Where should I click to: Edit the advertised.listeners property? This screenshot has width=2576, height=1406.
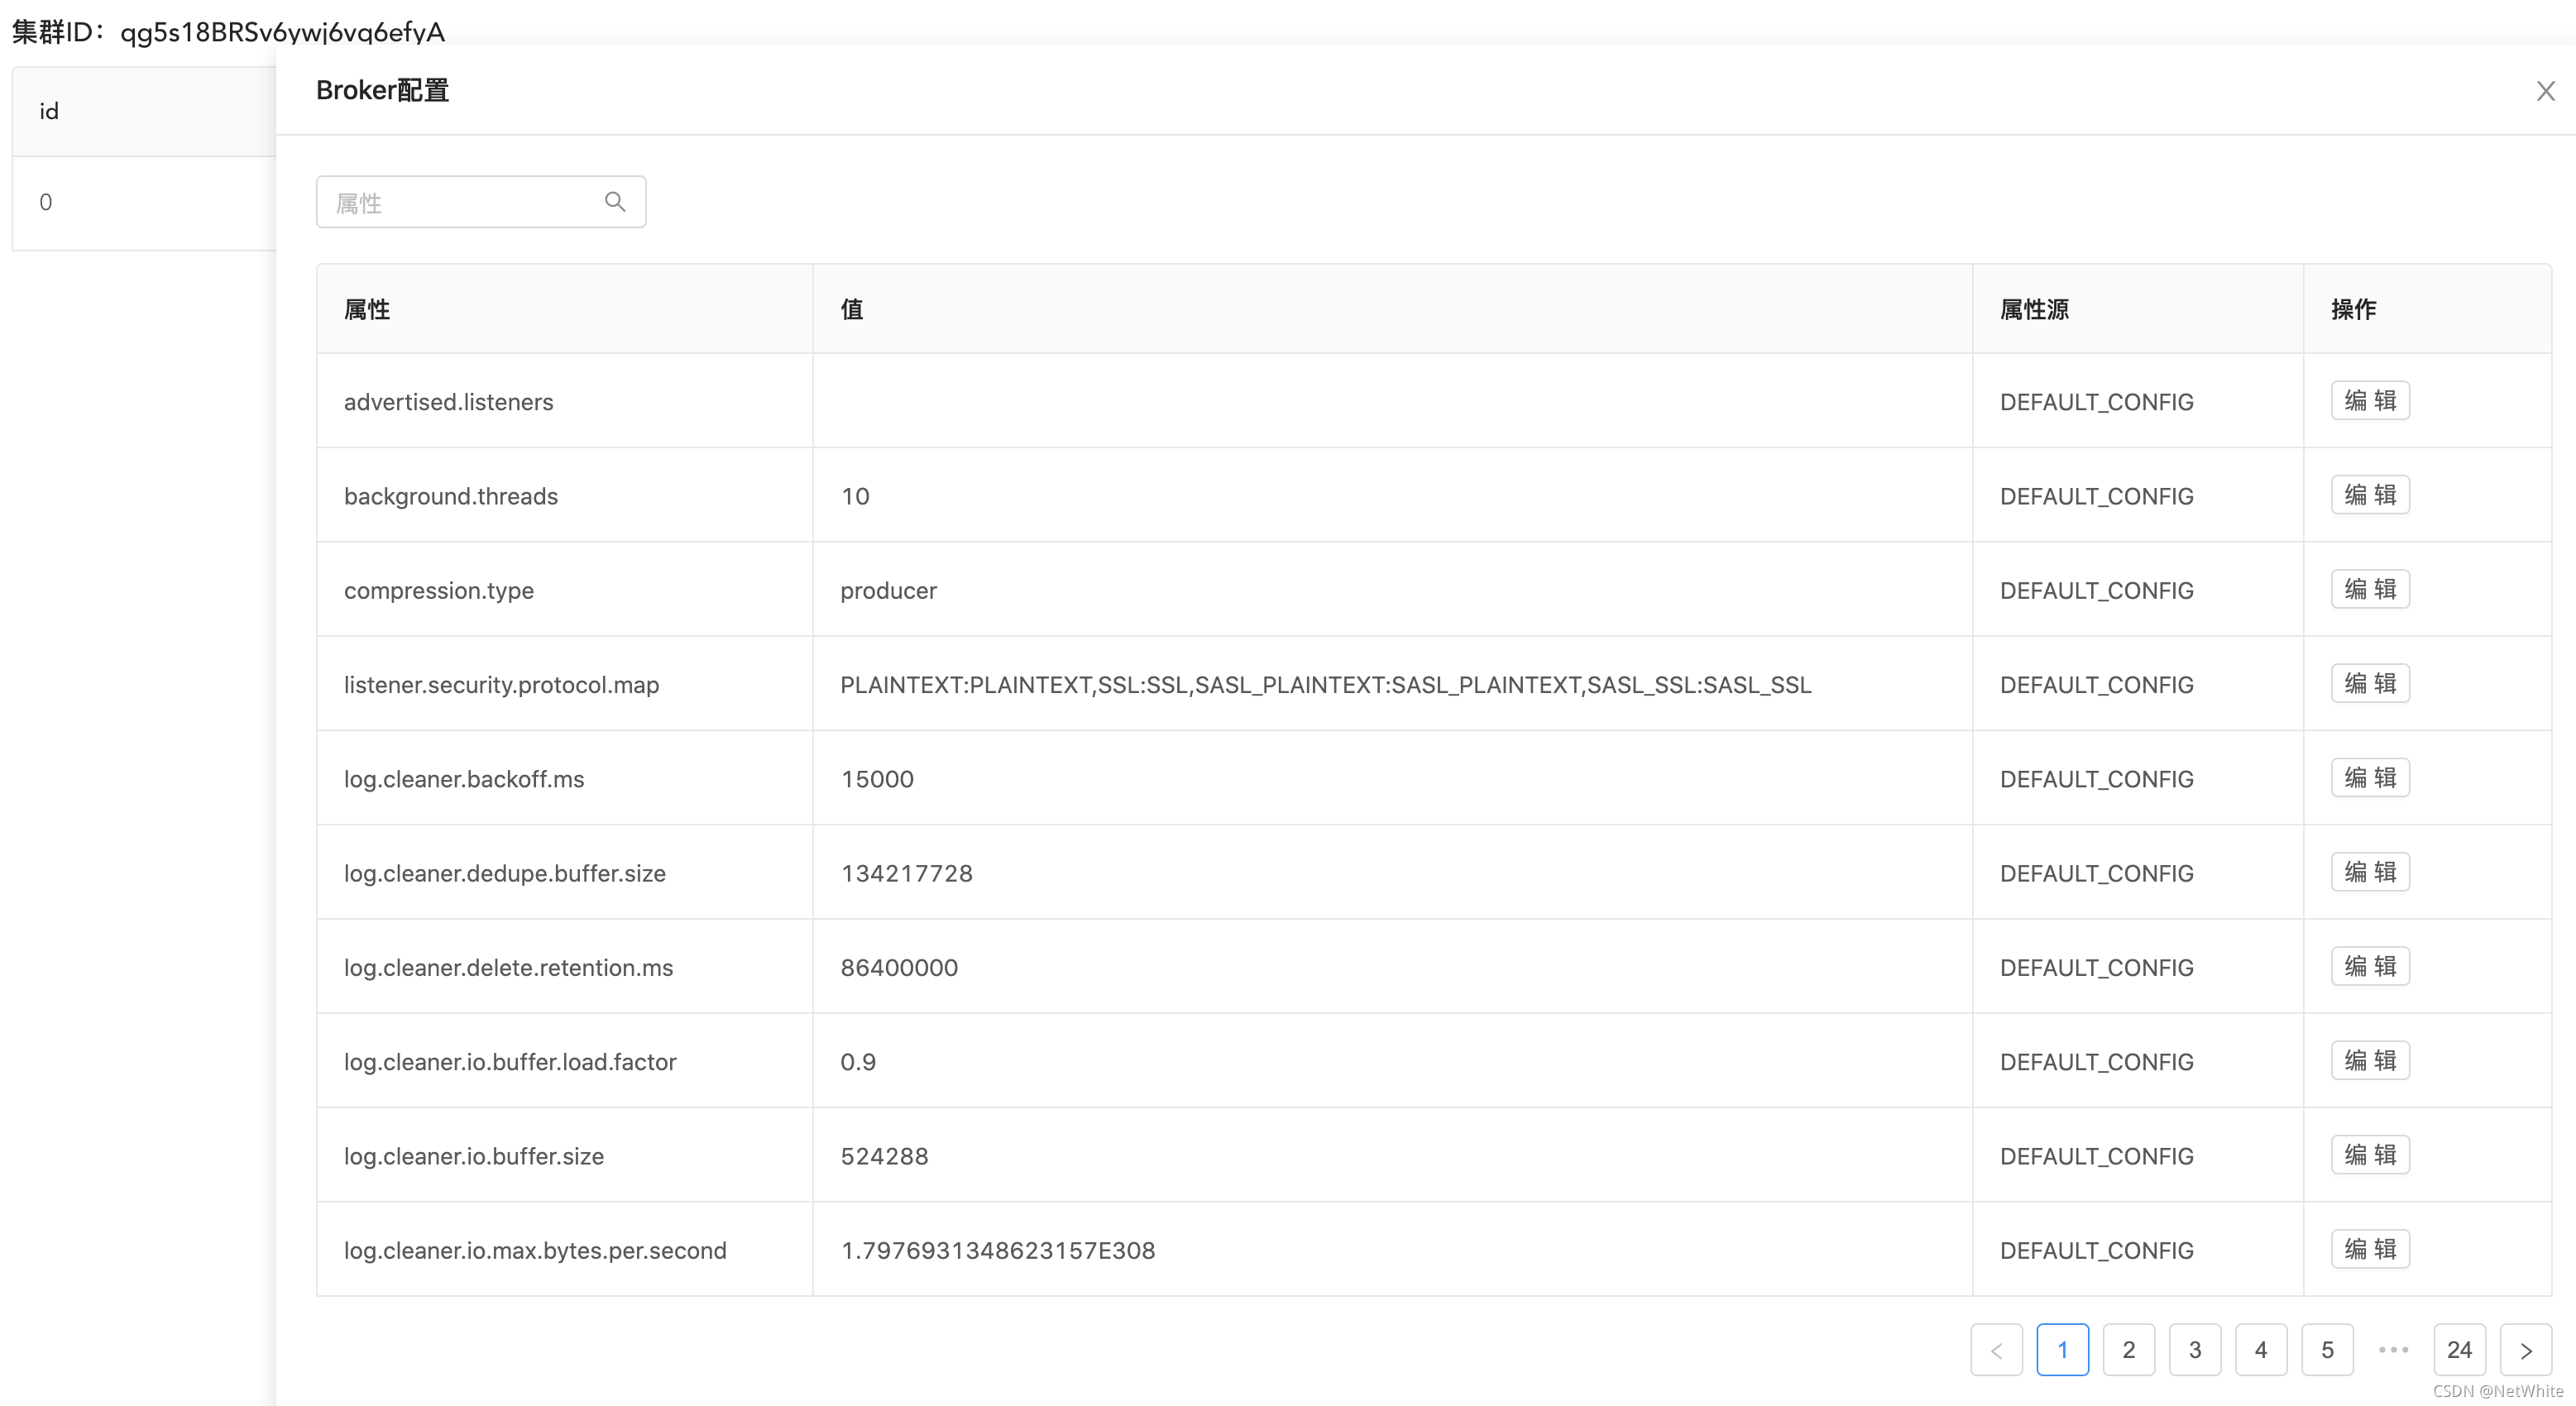(x=2370, y=401)
